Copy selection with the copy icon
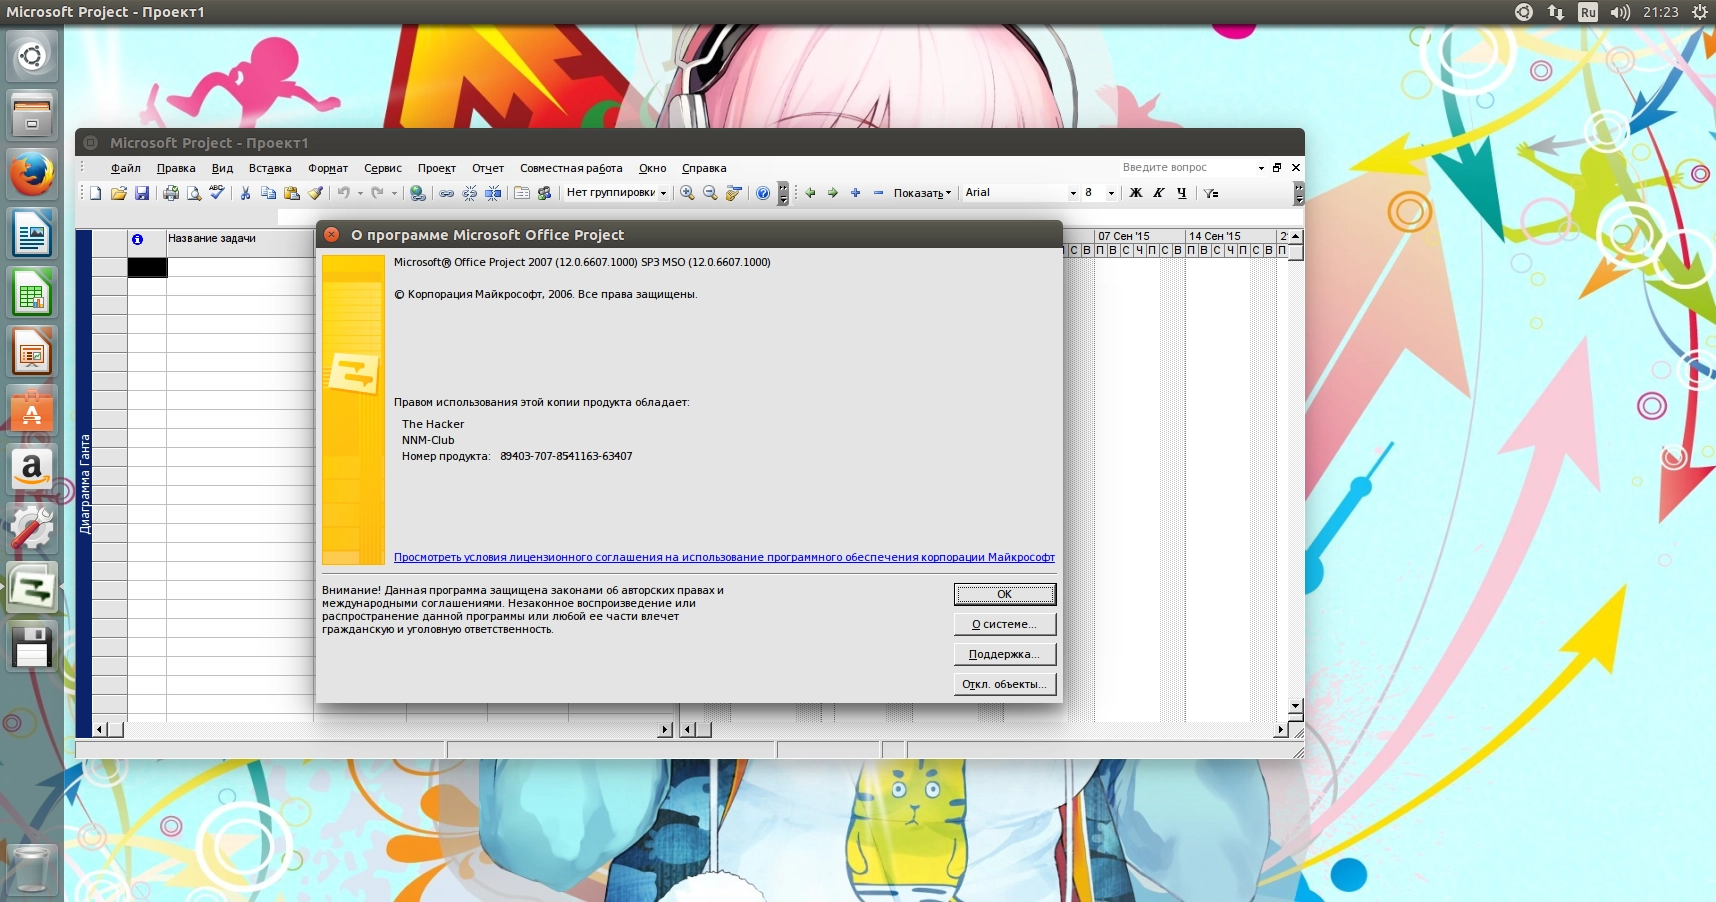The height and width of the screenshot is (902, 1716). tap(268, 193)
